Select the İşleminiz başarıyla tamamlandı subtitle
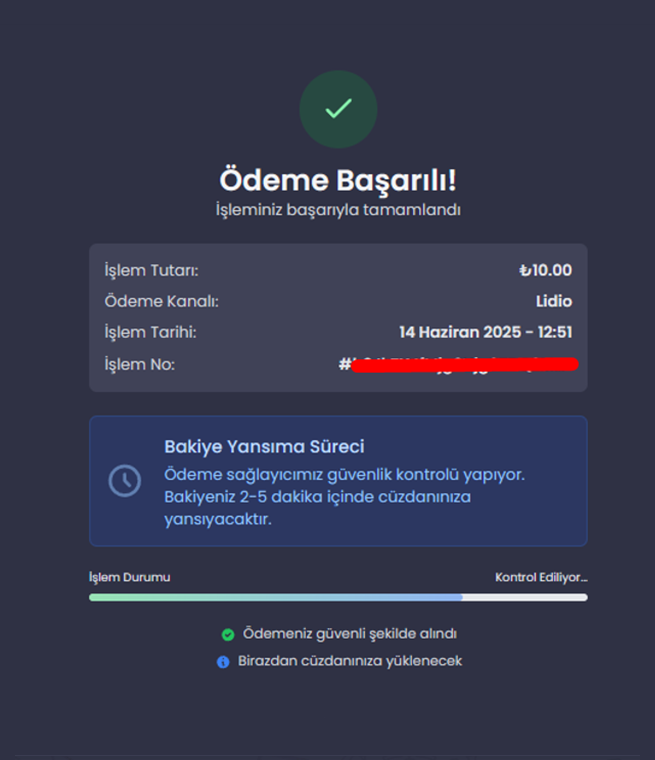 [338, 210]
